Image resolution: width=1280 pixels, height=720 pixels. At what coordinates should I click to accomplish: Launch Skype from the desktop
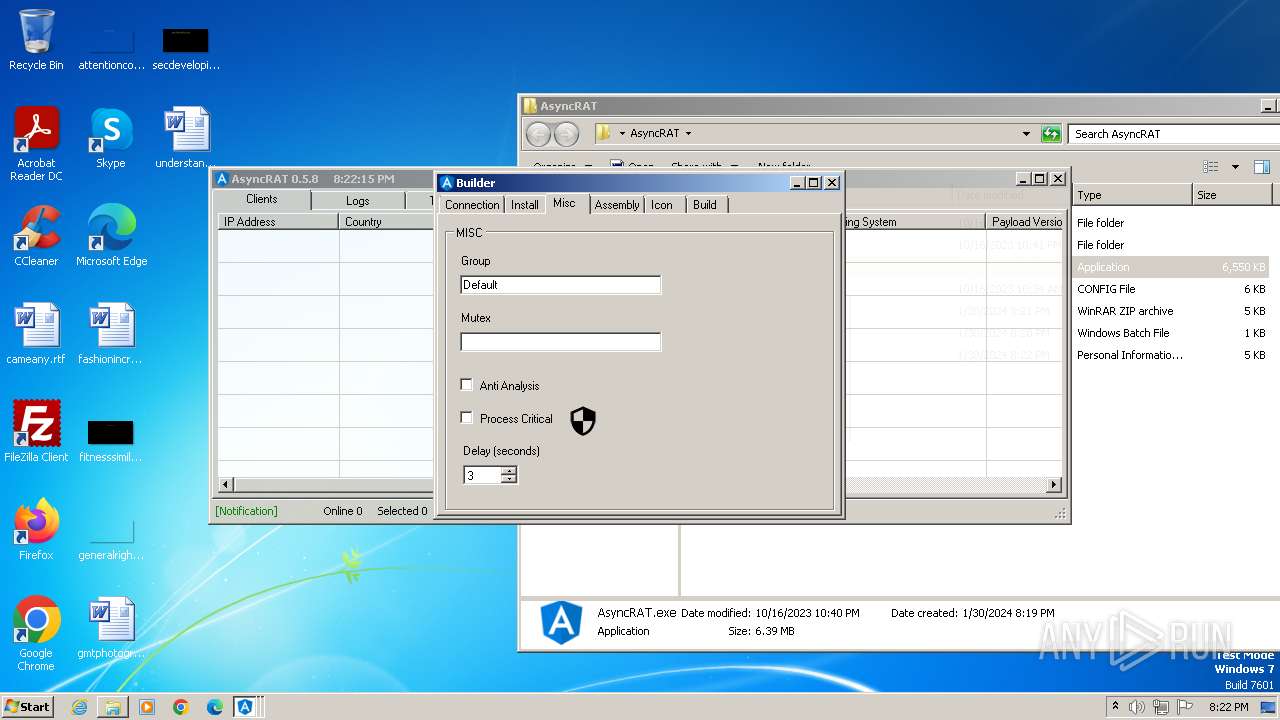111,138
